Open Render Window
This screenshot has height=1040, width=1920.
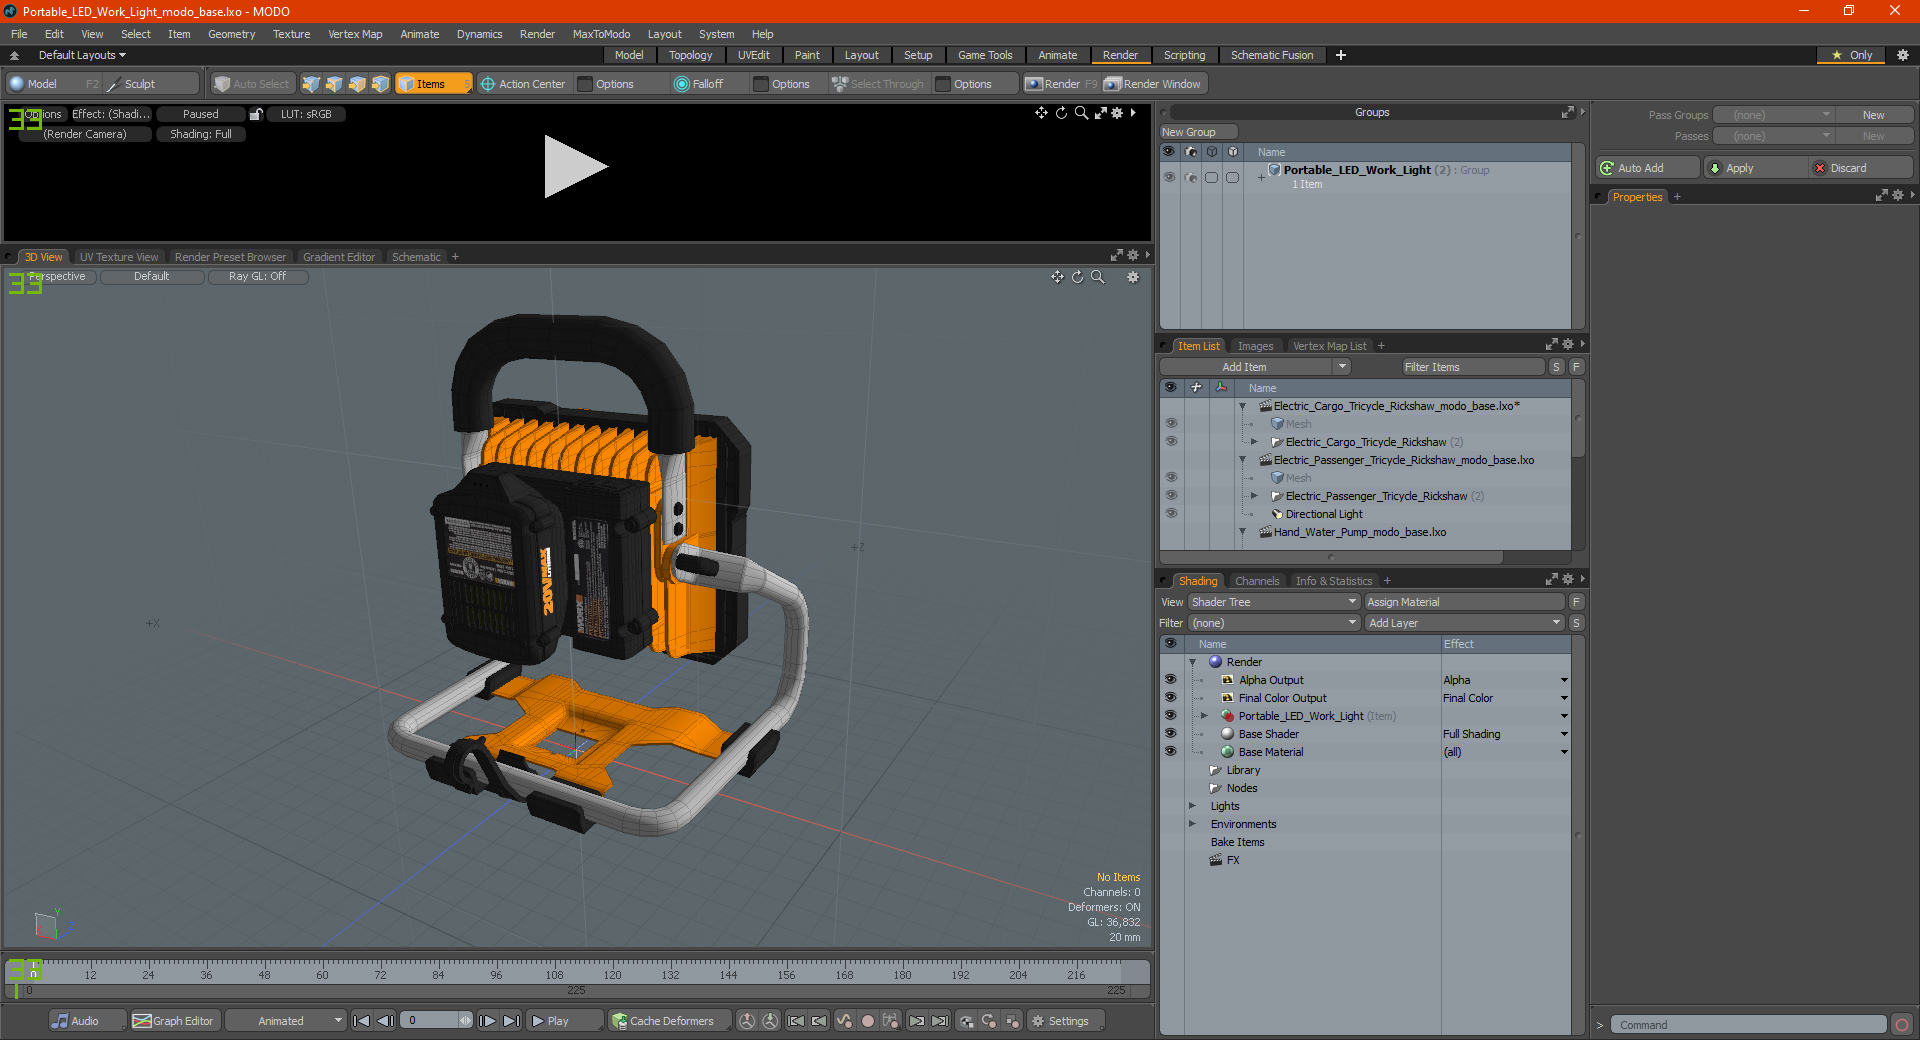(x=1153, y=84)
